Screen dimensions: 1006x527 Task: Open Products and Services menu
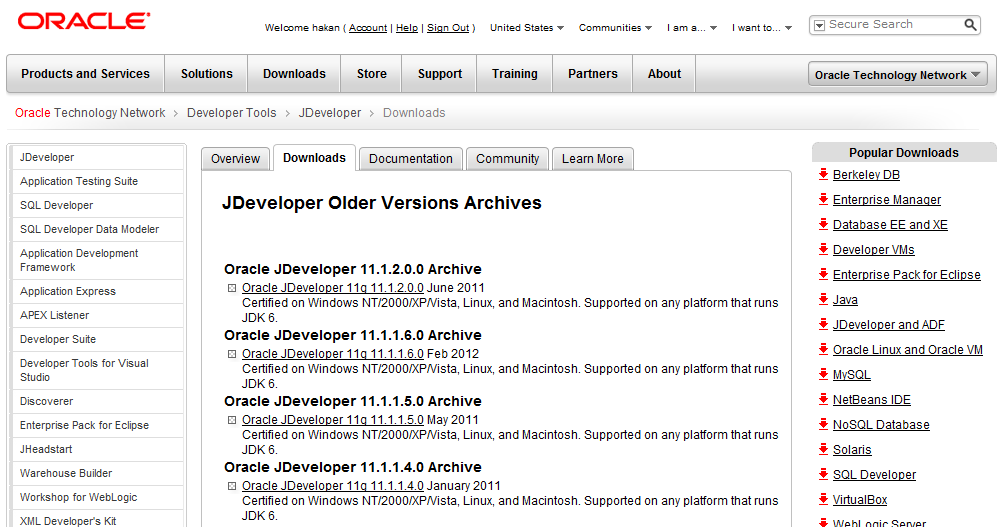click(x=85, y=74)
